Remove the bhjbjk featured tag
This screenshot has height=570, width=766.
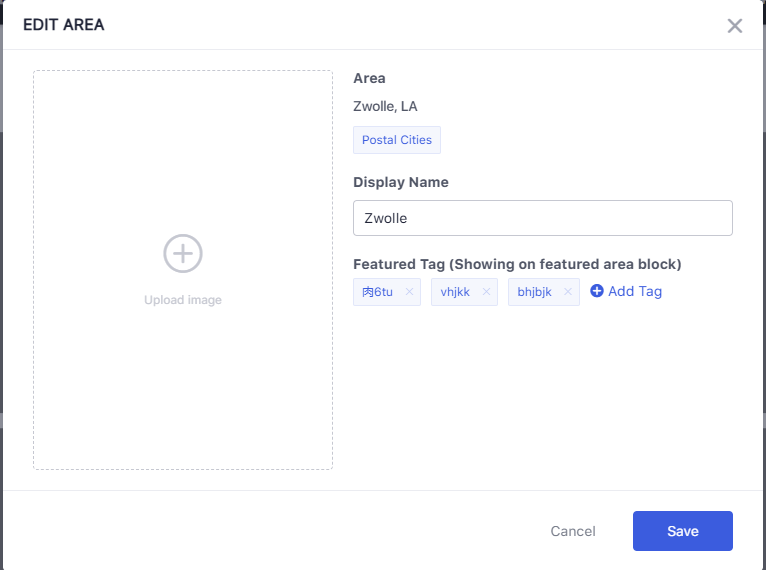(568, 292)
